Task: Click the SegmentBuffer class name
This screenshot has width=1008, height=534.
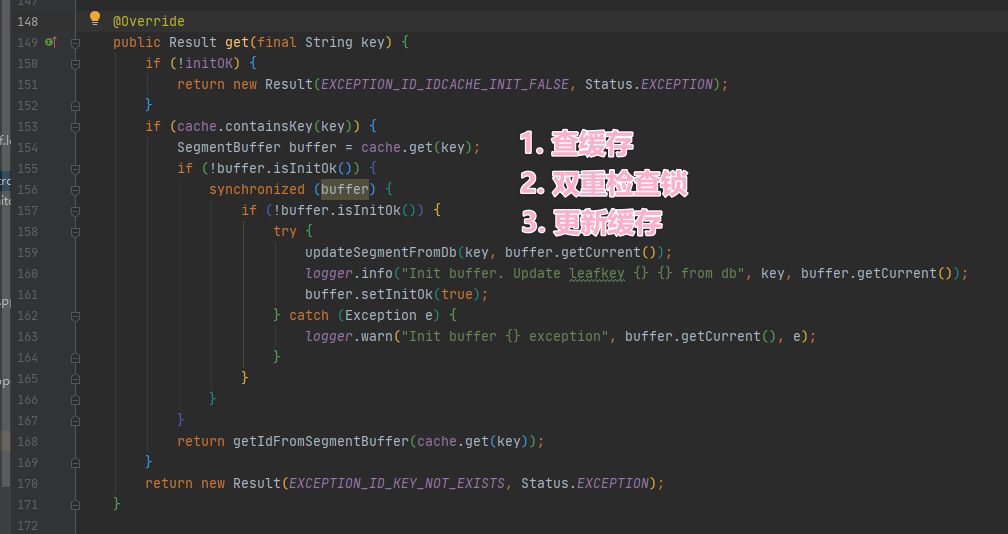Action: 229,147
